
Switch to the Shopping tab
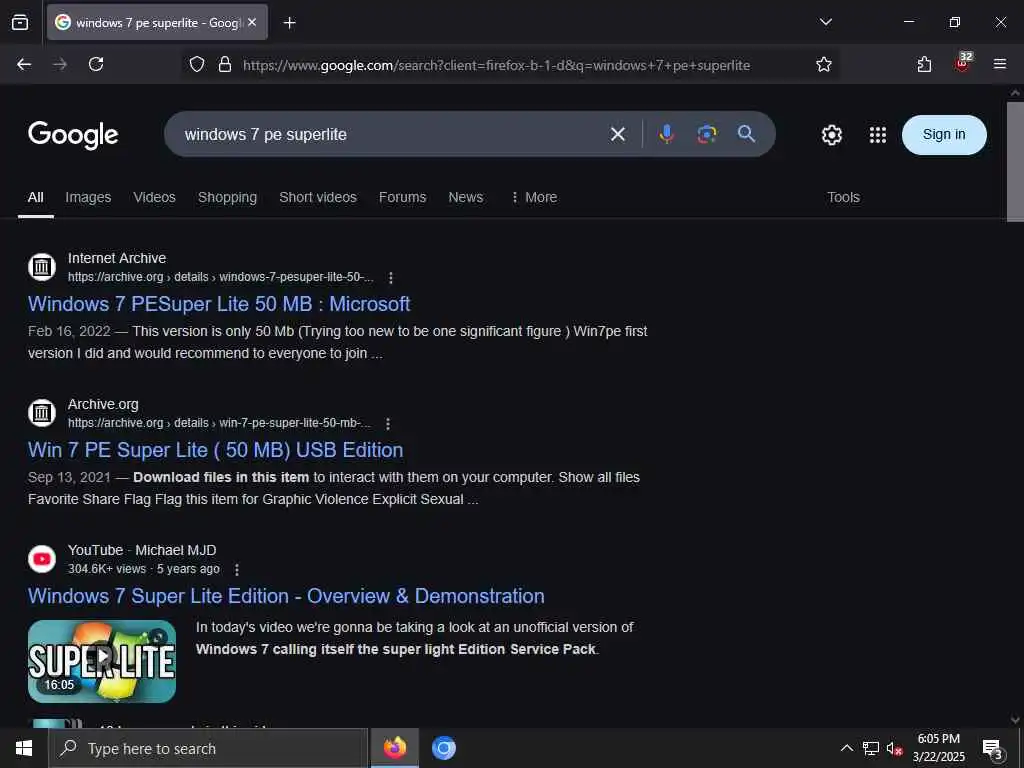(227, 197)
